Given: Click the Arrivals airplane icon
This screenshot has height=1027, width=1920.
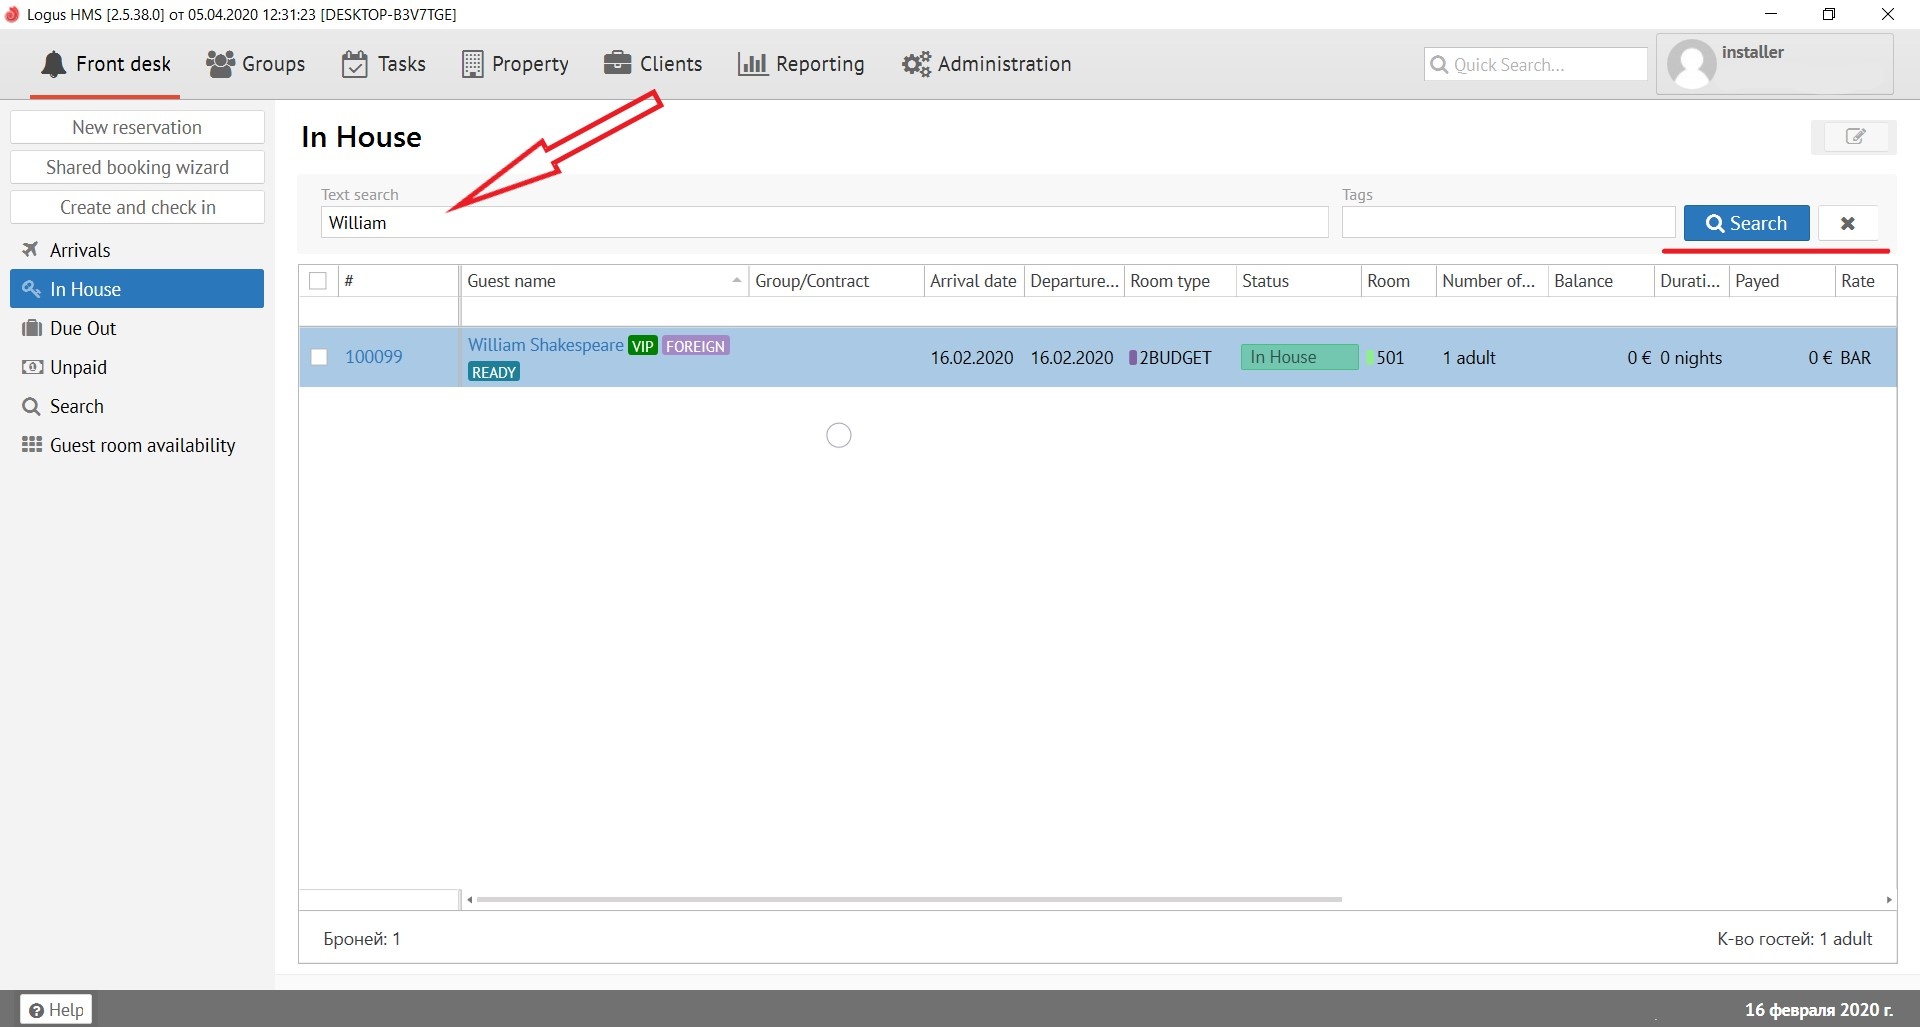Looking at the screenshot, I should (x=31, y=250).
